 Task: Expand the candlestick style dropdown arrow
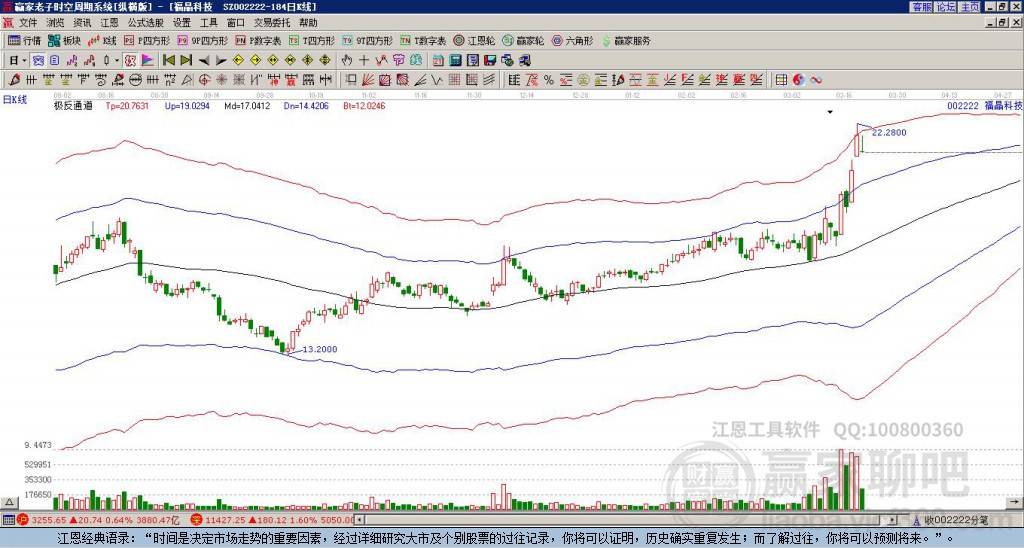[117, 61]
